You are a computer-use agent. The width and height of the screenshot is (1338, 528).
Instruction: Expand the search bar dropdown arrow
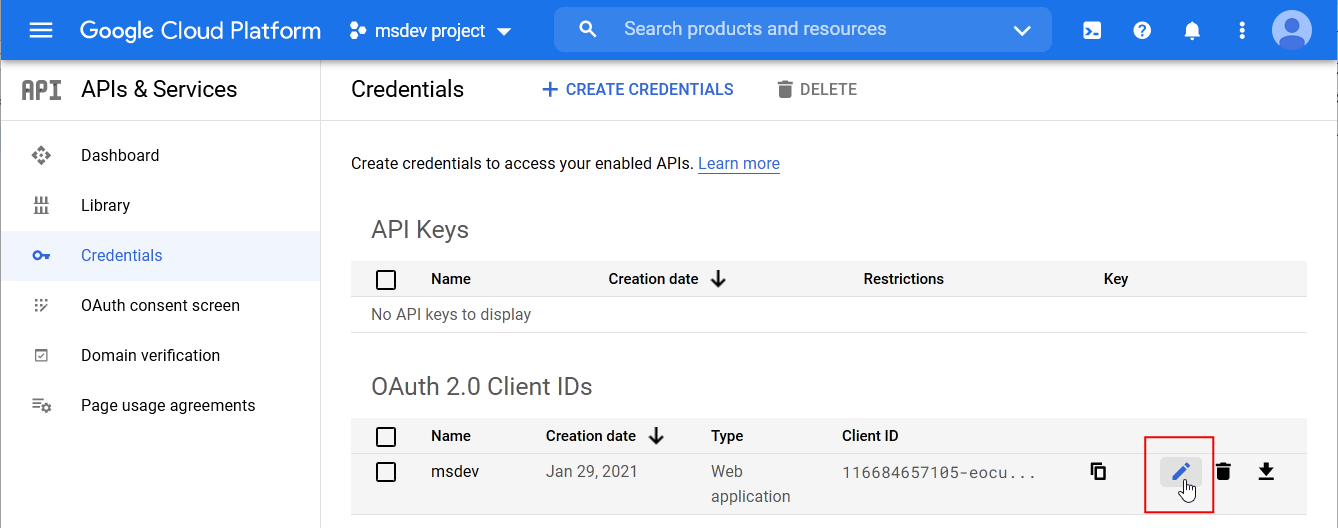[1022, 31]
